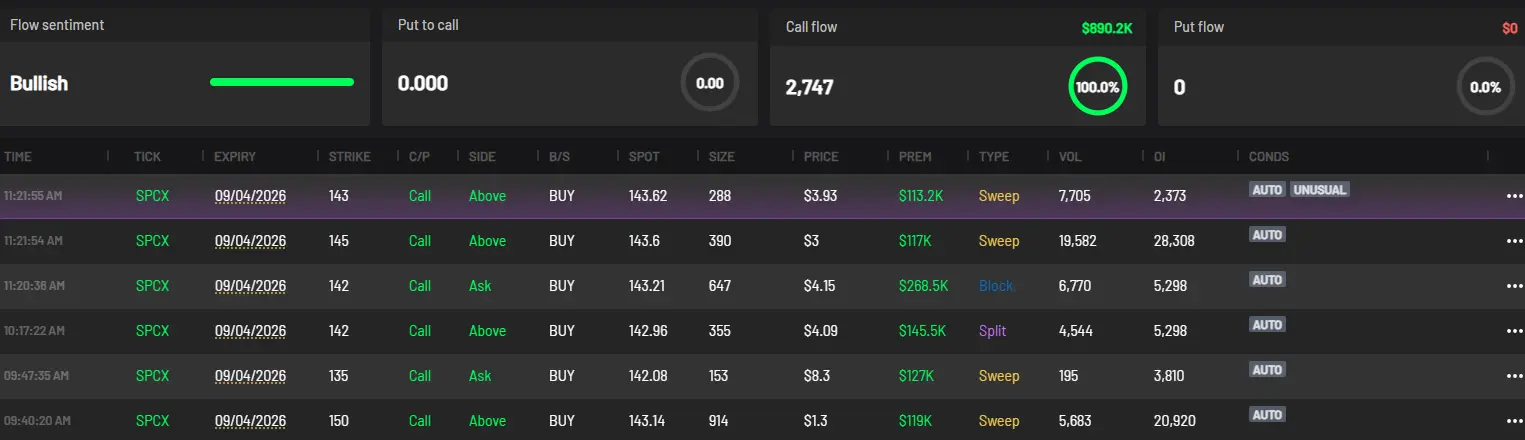Click the Put to call 0.00 ring gauge
This screenshot has width=1525, height=440.
tap(710, 84)
